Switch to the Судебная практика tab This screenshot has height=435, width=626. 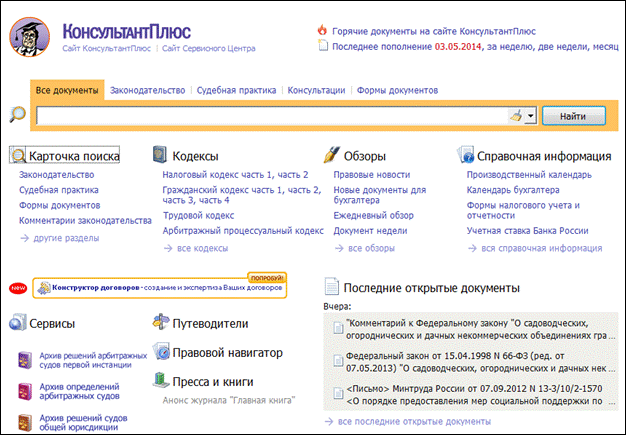click(236, 90)
